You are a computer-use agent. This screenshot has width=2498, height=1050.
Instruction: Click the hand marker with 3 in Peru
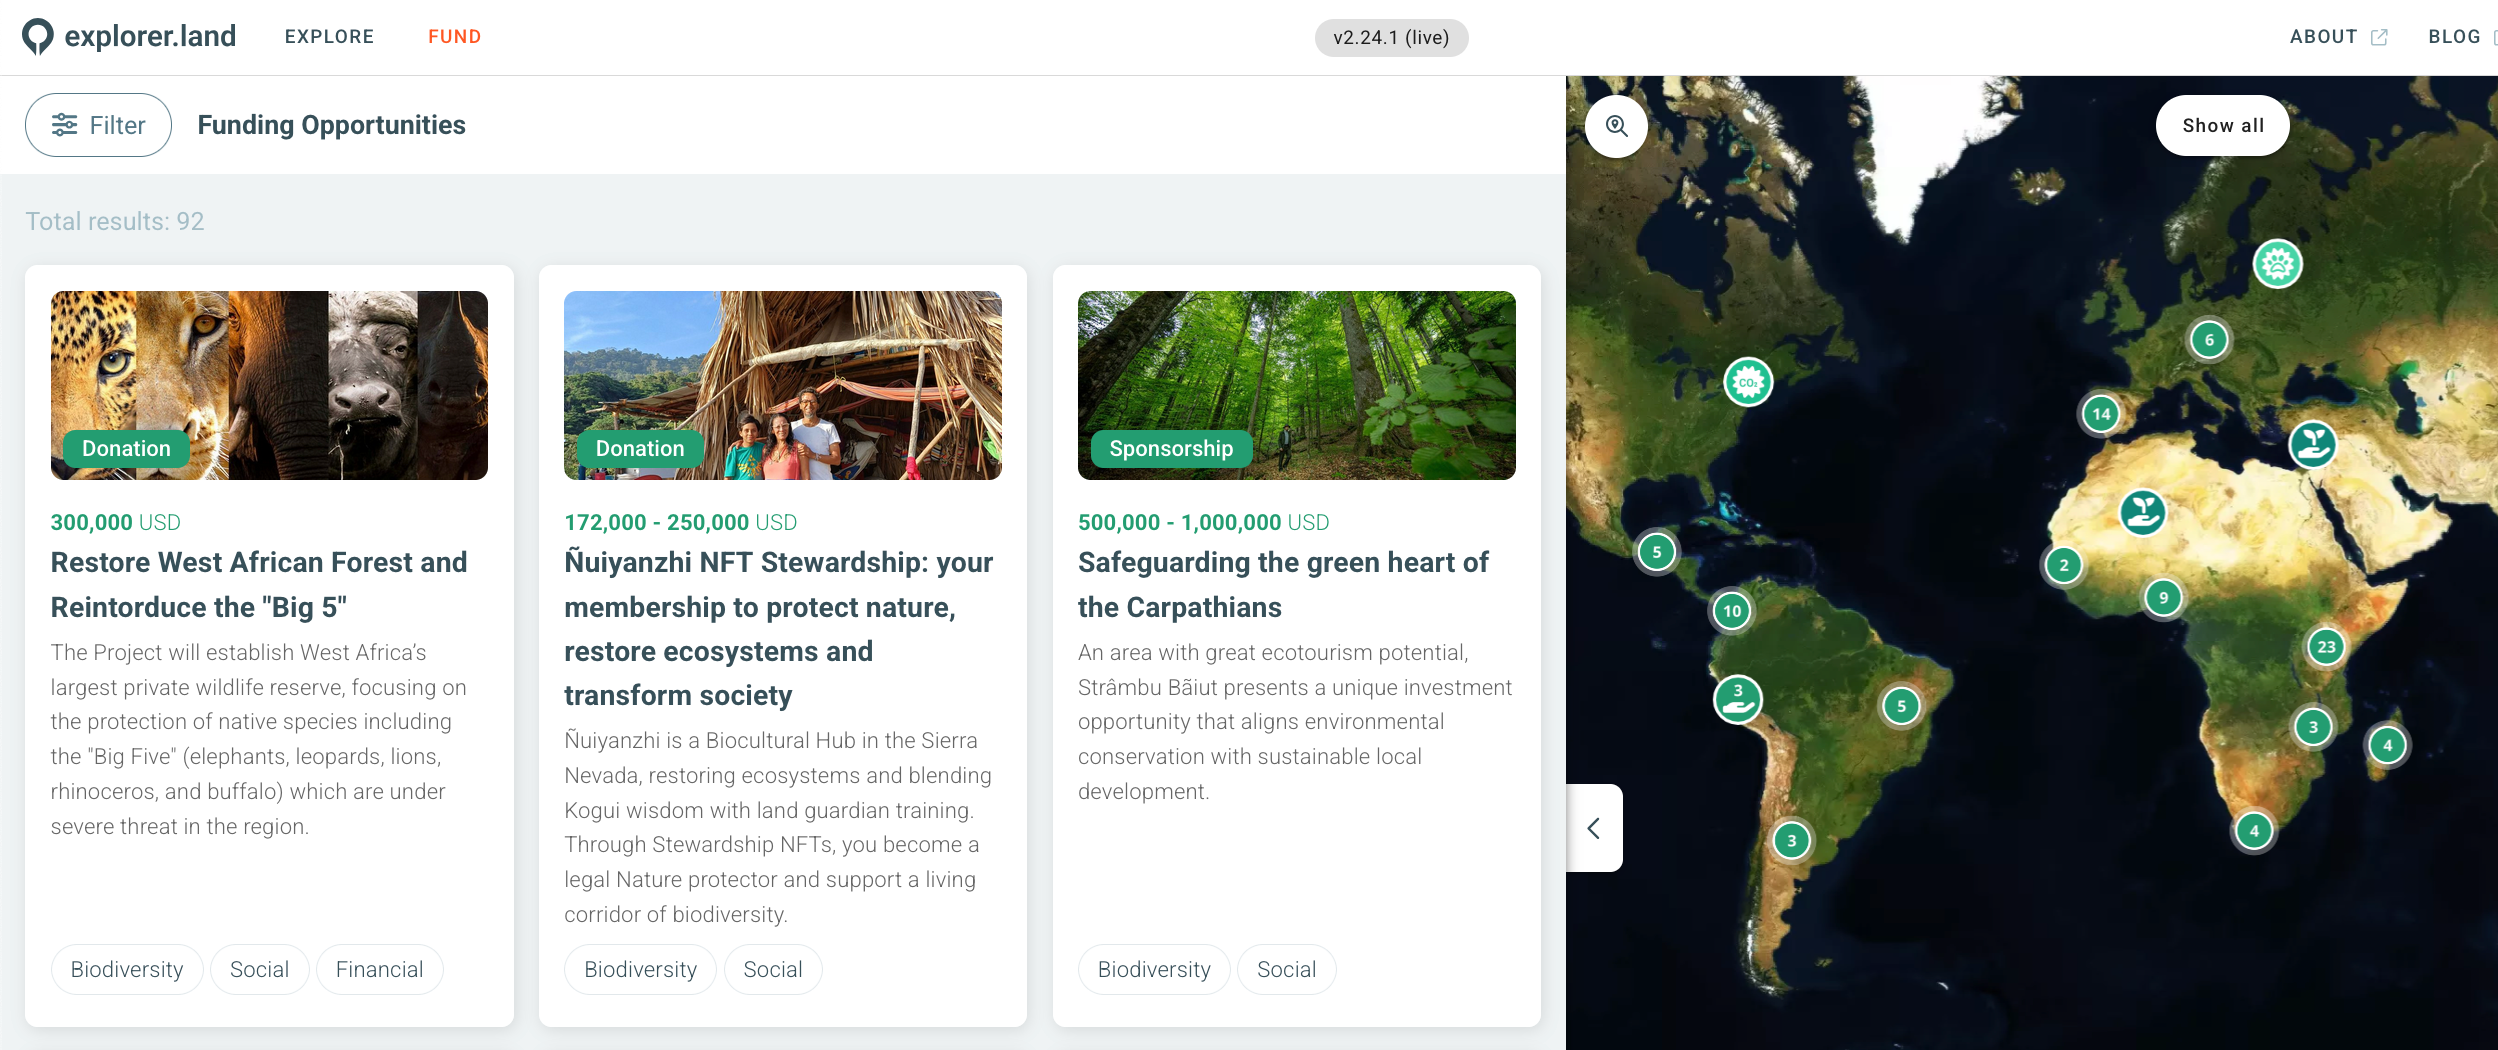[x=1738, y=699]
